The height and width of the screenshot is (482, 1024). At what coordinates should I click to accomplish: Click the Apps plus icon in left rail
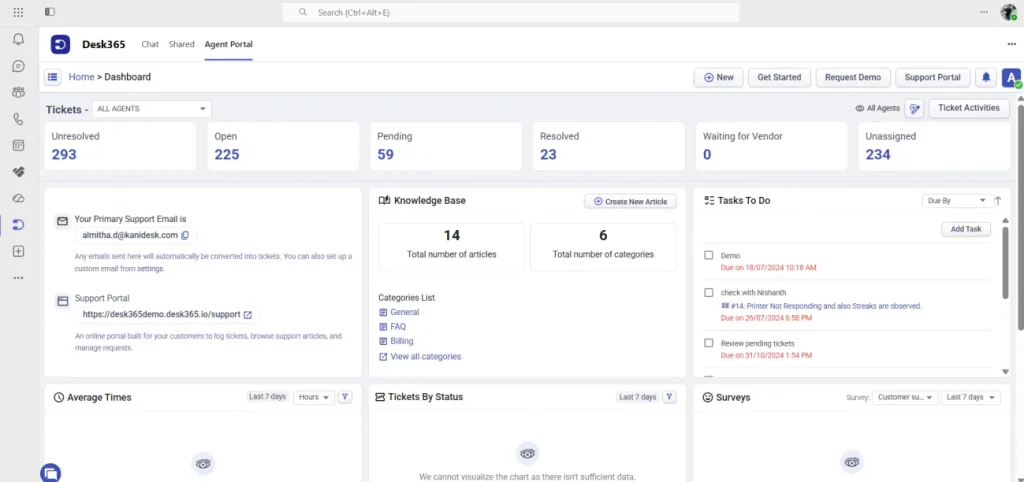click(x=18, y=251)
